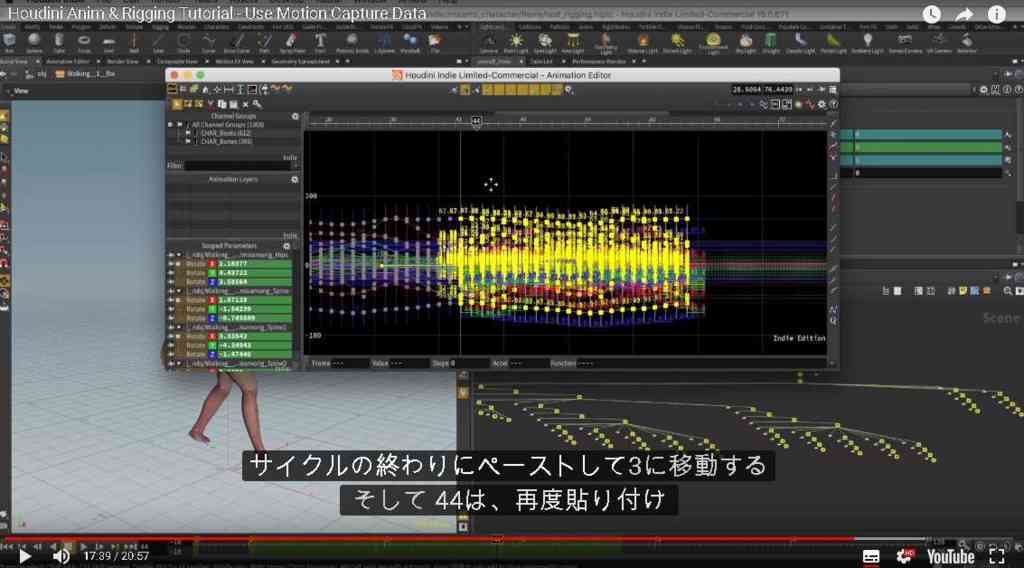Select the Font shelf tool

[320, 42]
